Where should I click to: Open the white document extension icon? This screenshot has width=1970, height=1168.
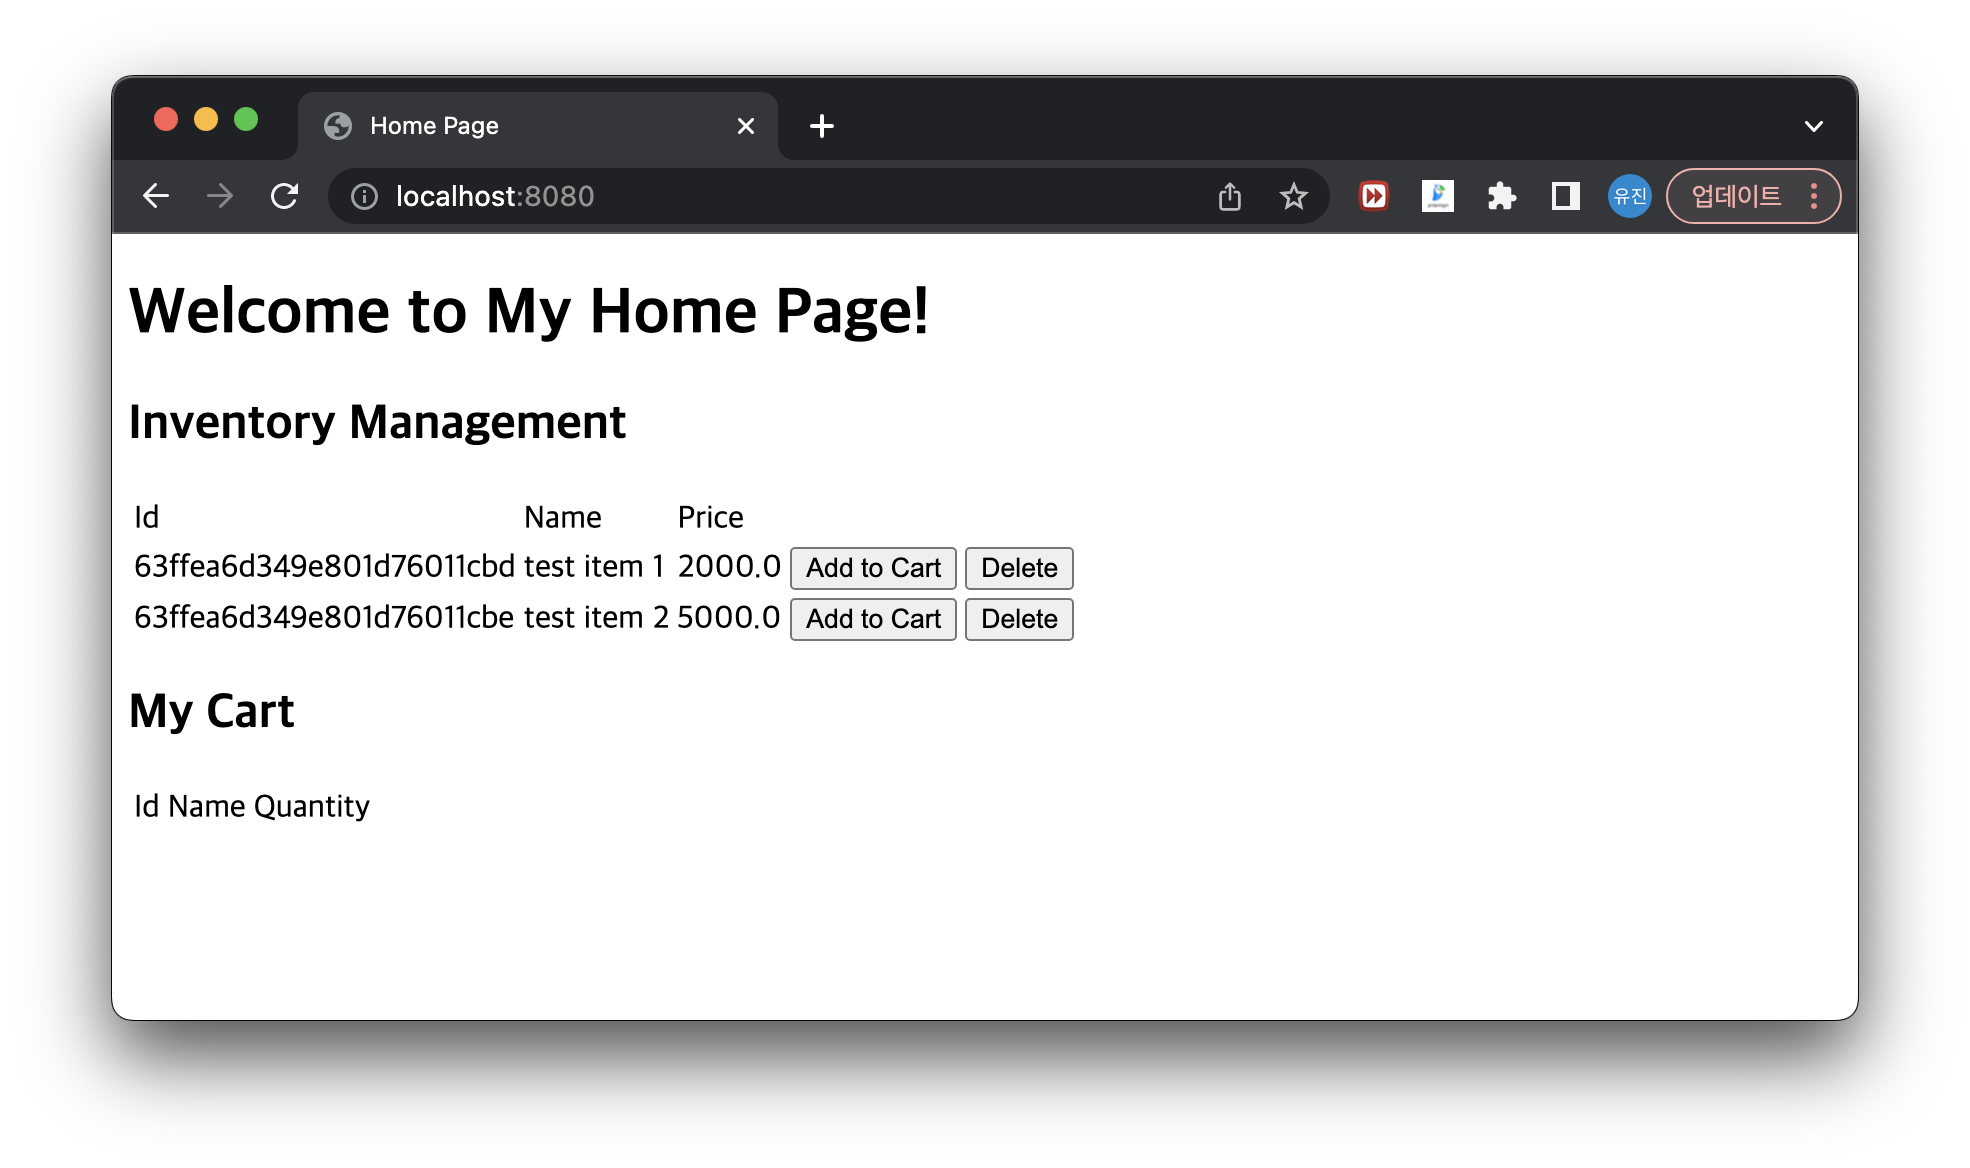tap(1438, 196)
